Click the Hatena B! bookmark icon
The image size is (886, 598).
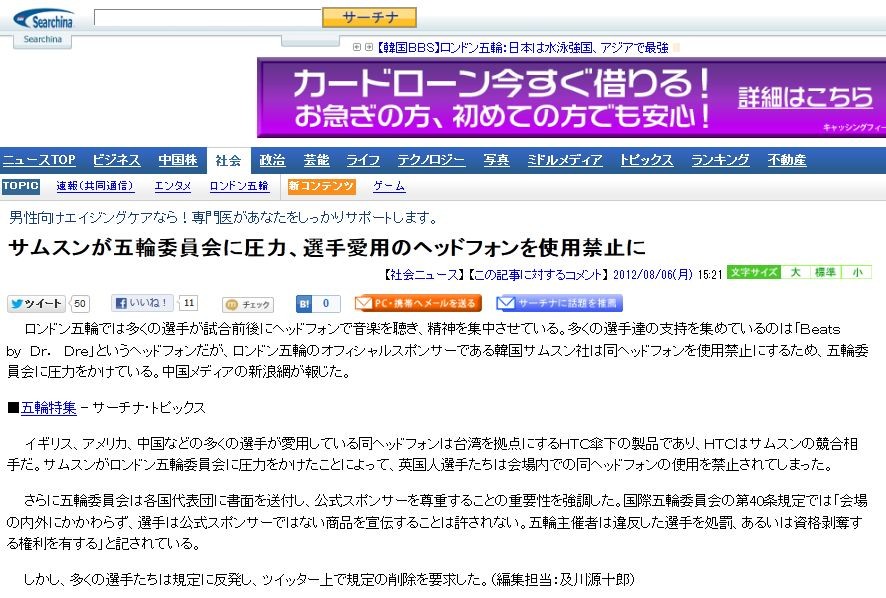click(304, 304)
